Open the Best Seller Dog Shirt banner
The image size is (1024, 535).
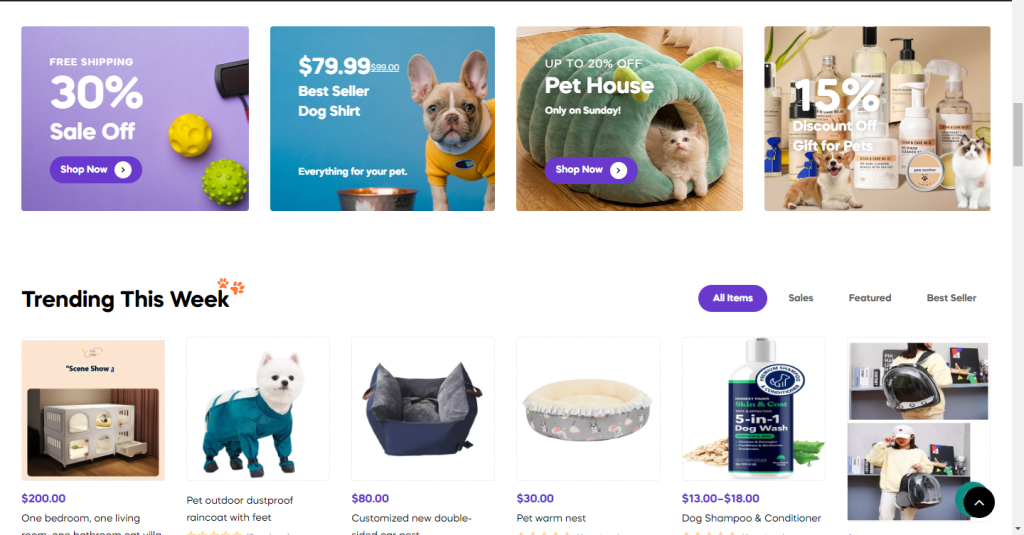[x=382, y=118]
